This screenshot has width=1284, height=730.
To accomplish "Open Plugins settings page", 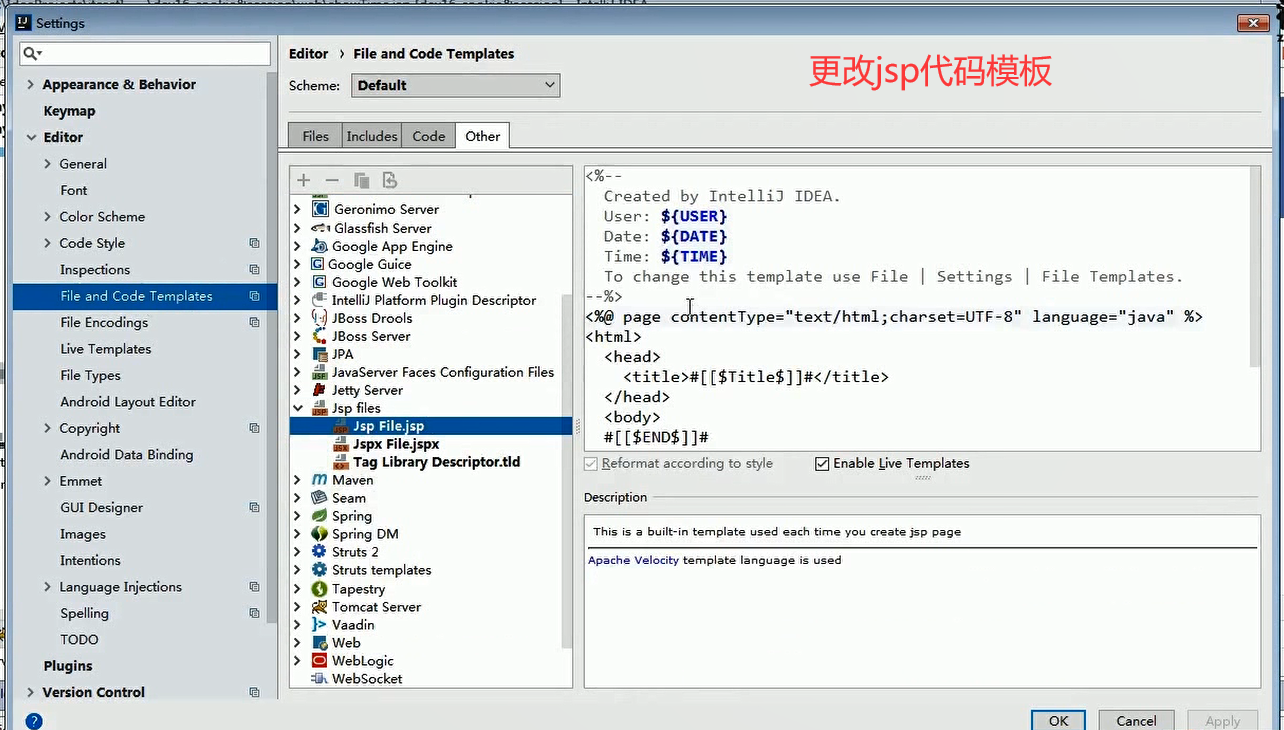I will click(x=68, y=666).
